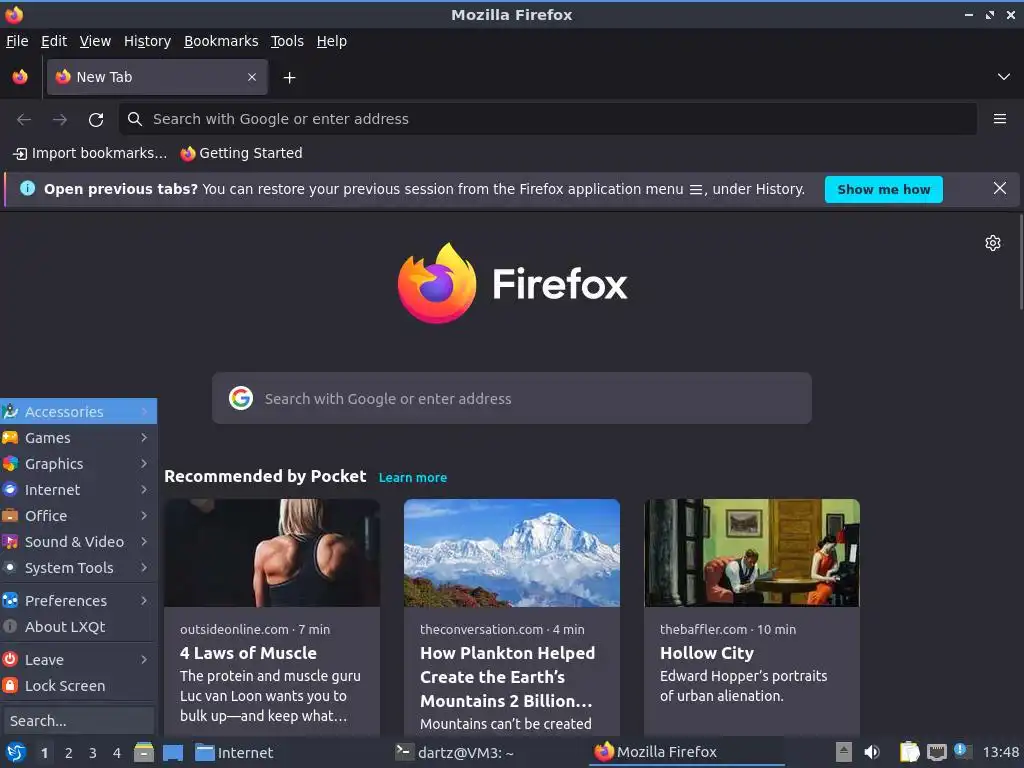
Task: Click Learn more link beside Pocket
Action: pos(413,477)
